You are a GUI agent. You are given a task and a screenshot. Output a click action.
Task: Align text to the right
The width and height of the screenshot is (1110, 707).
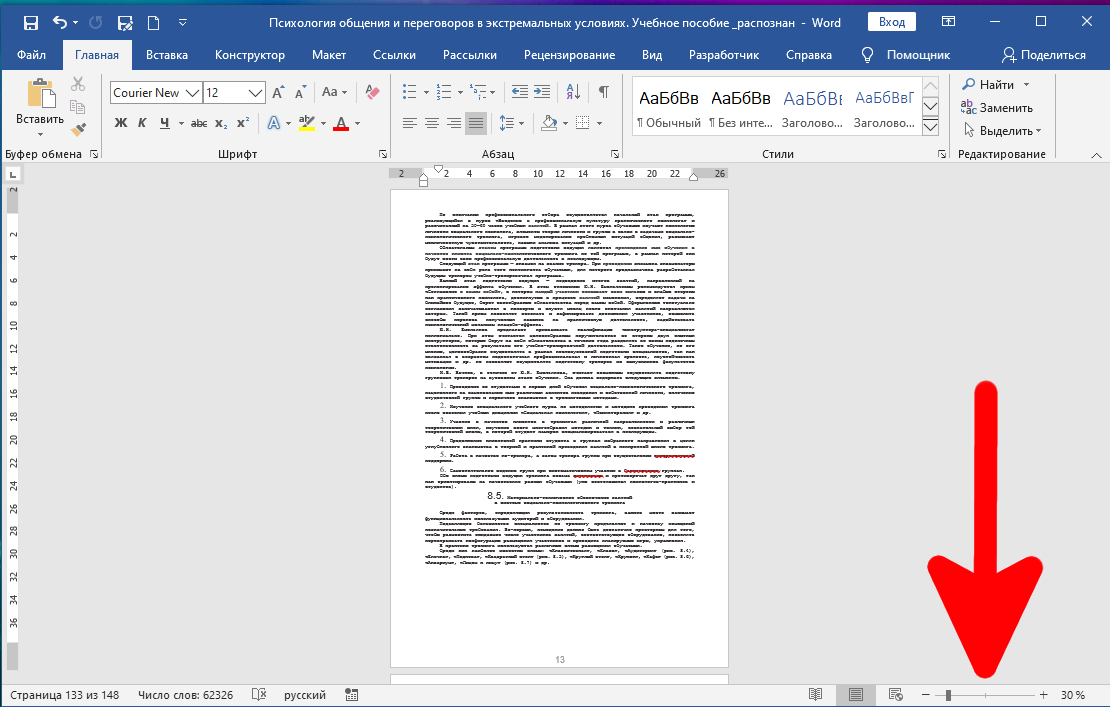click(x=454, y=123)
